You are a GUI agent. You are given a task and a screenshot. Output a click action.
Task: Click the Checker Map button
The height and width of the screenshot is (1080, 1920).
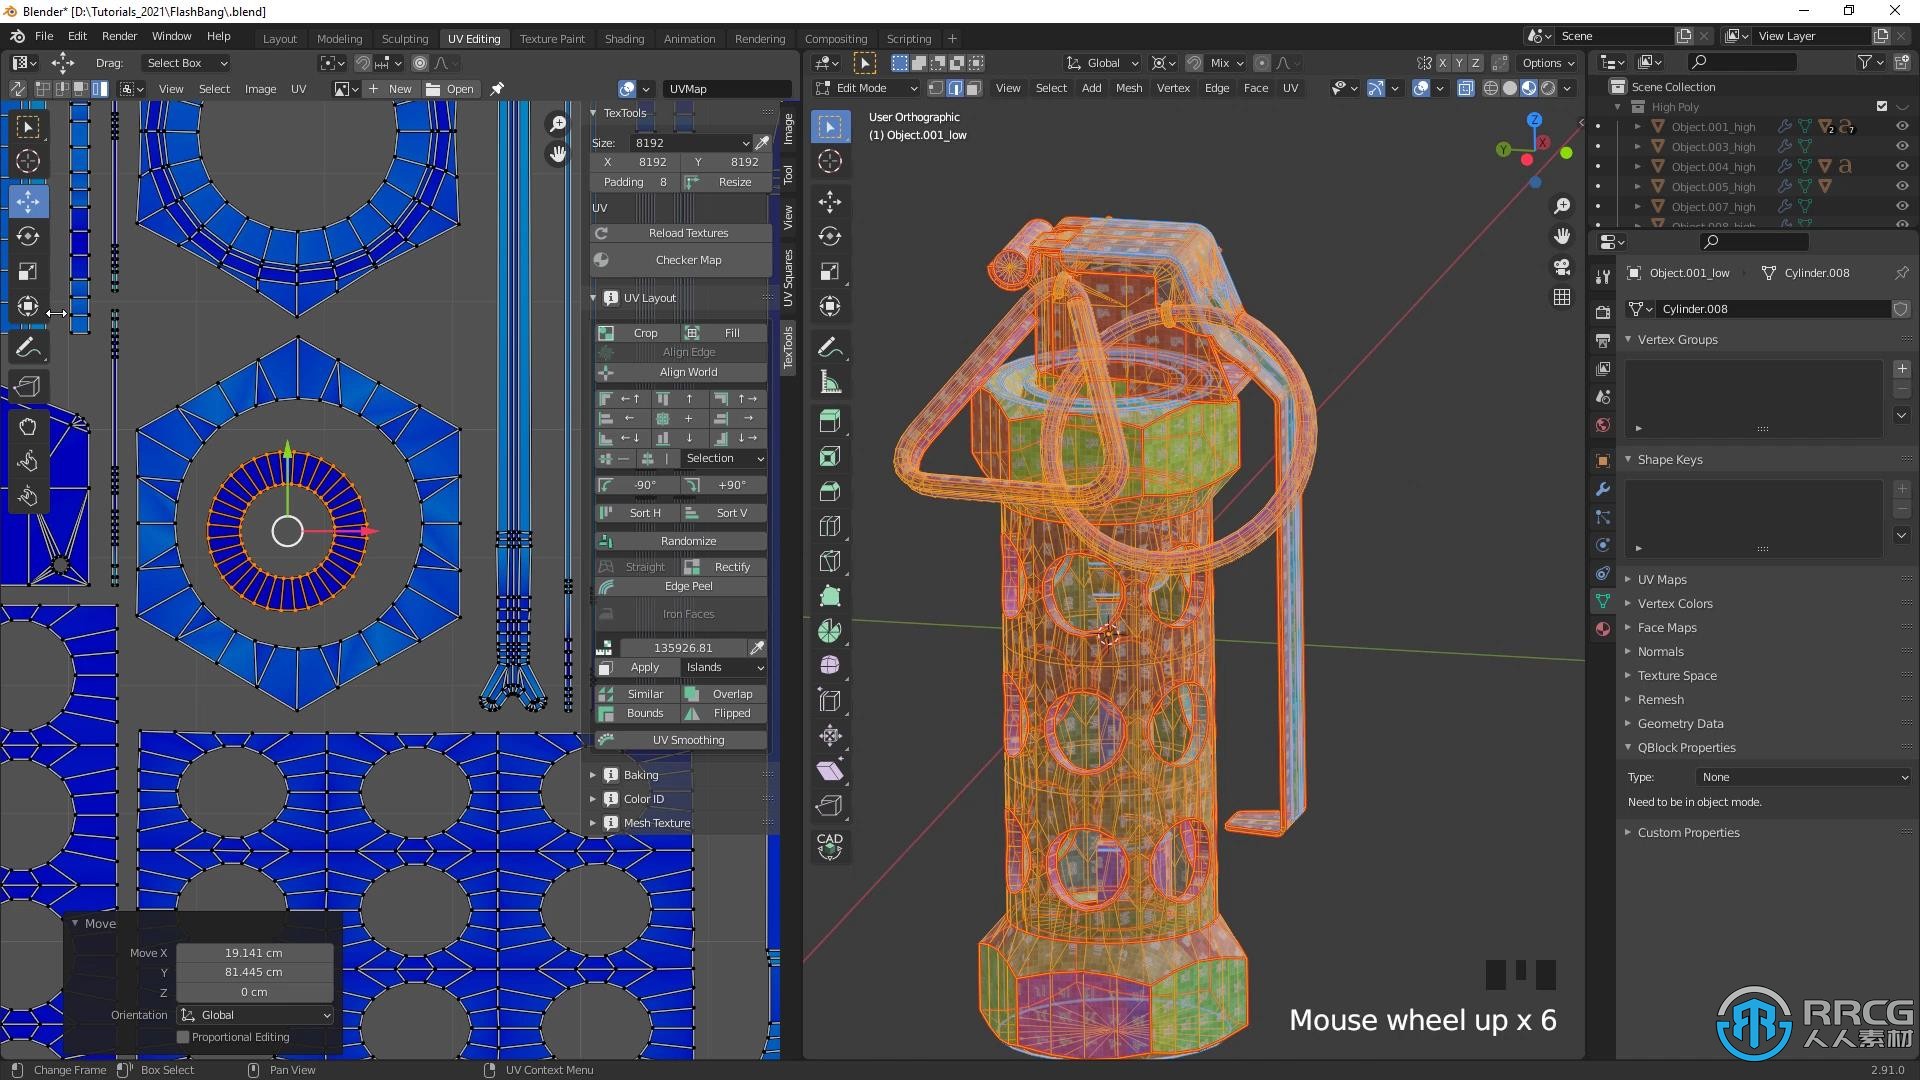(688, 260)
